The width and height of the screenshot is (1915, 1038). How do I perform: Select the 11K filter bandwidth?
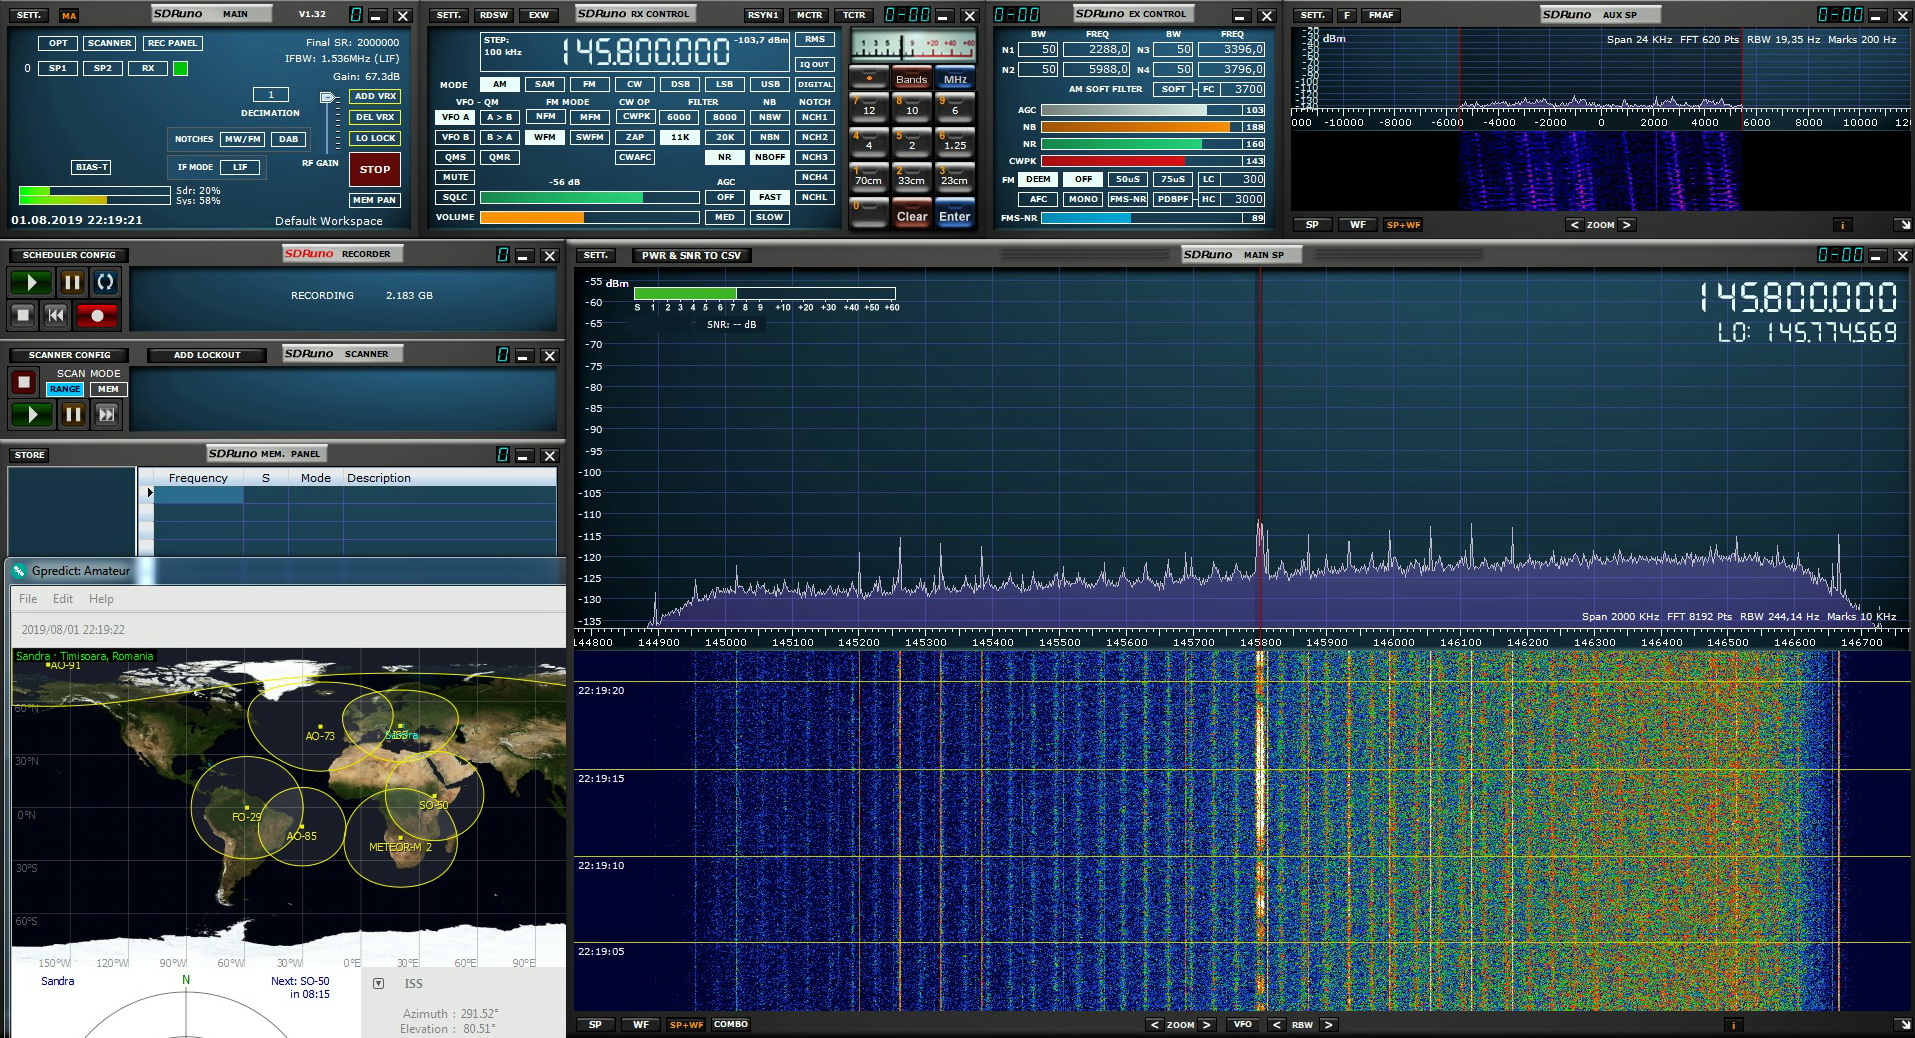pyautogui.click(x=679, y=137)
